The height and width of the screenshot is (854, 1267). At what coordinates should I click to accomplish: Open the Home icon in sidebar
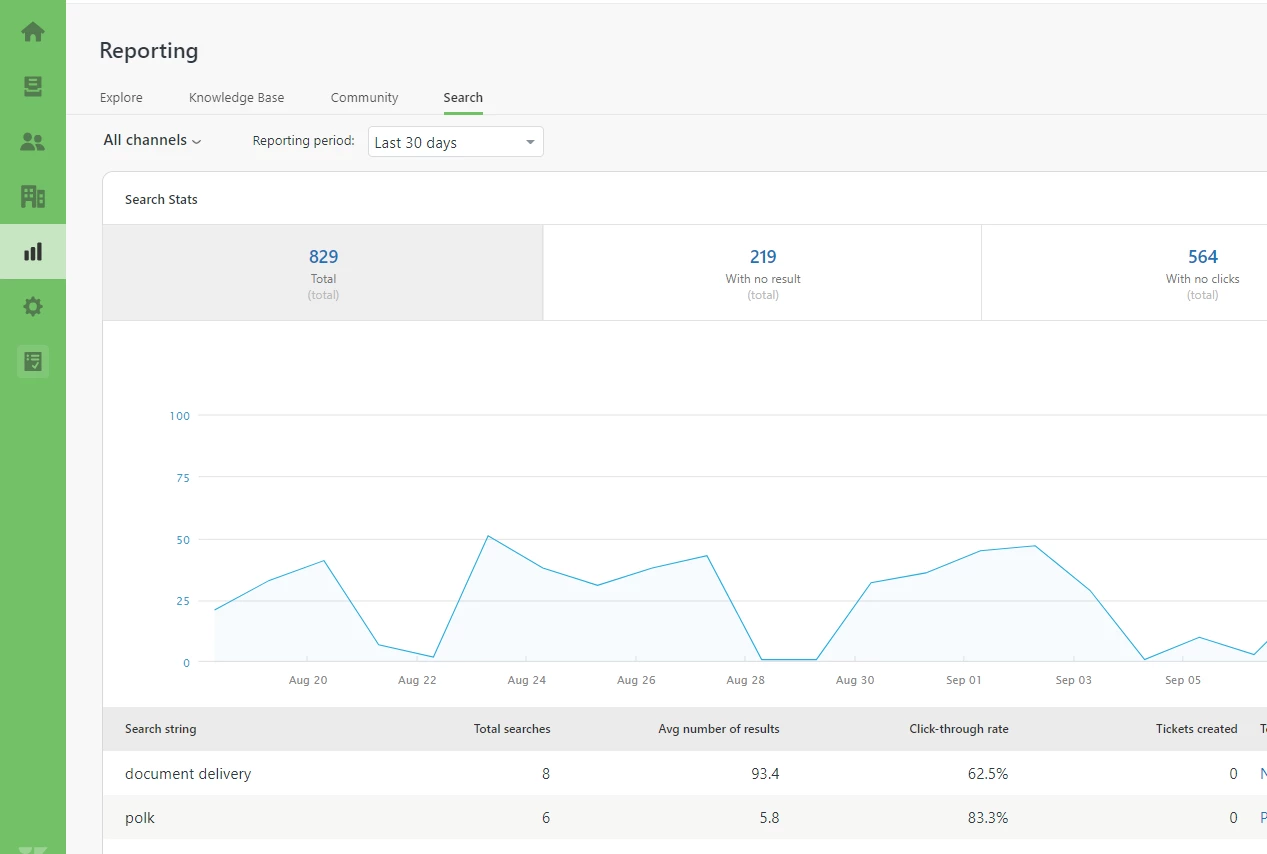33,32
